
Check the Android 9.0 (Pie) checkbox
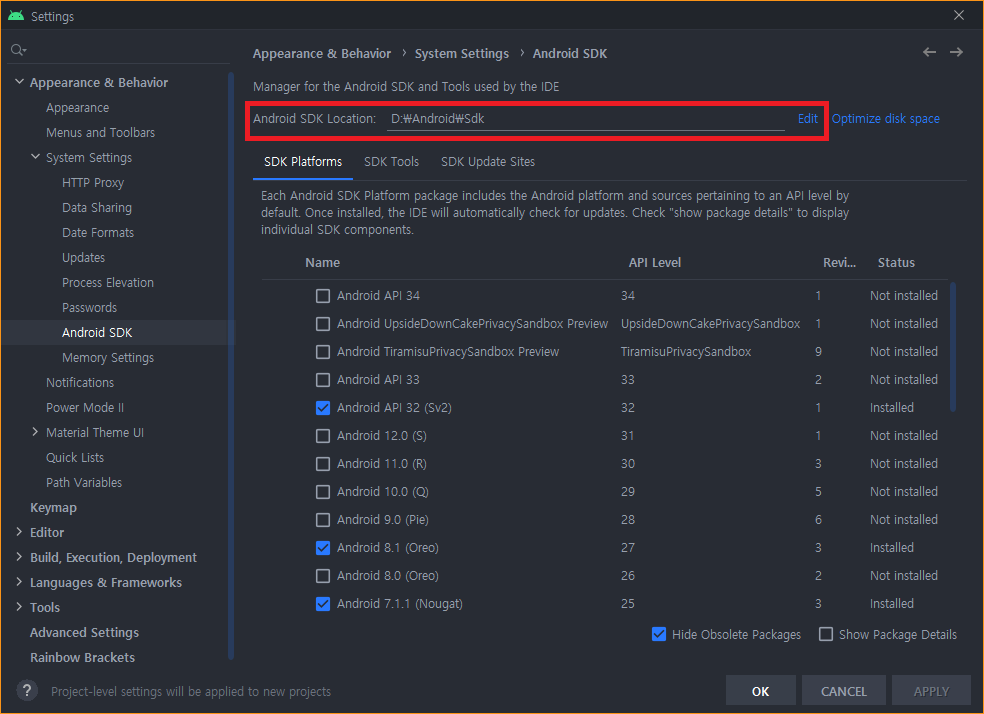click(x=323, y=520)
